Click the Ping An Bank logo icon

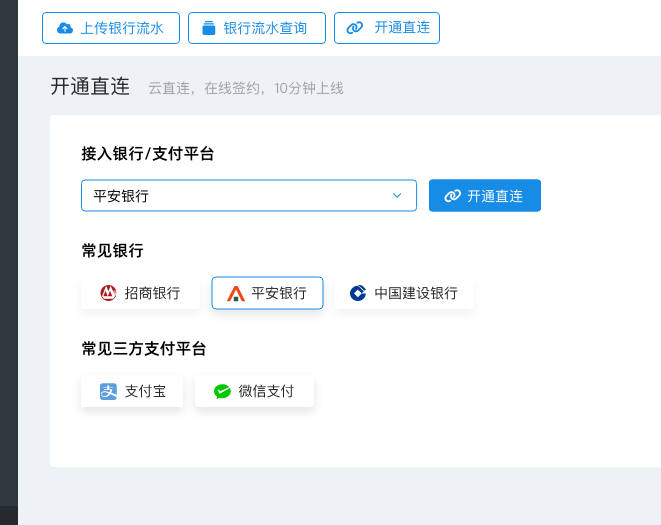tap(236, 293)
